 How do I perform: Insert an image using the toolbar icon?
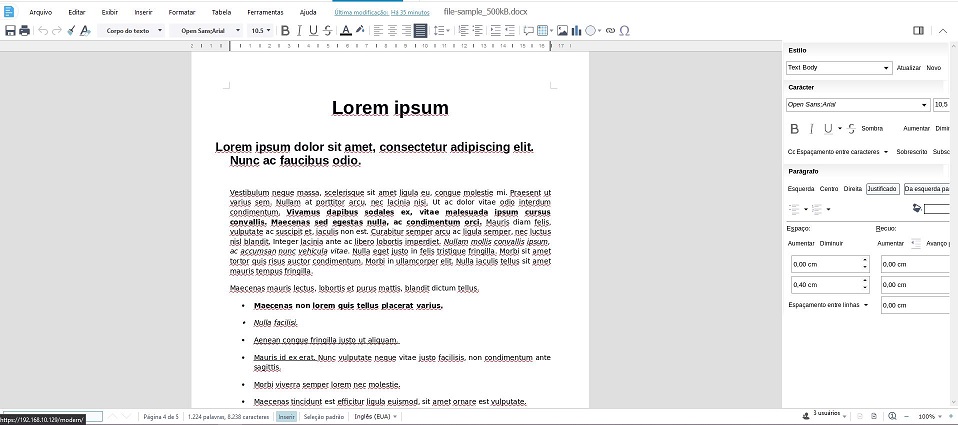563,31
